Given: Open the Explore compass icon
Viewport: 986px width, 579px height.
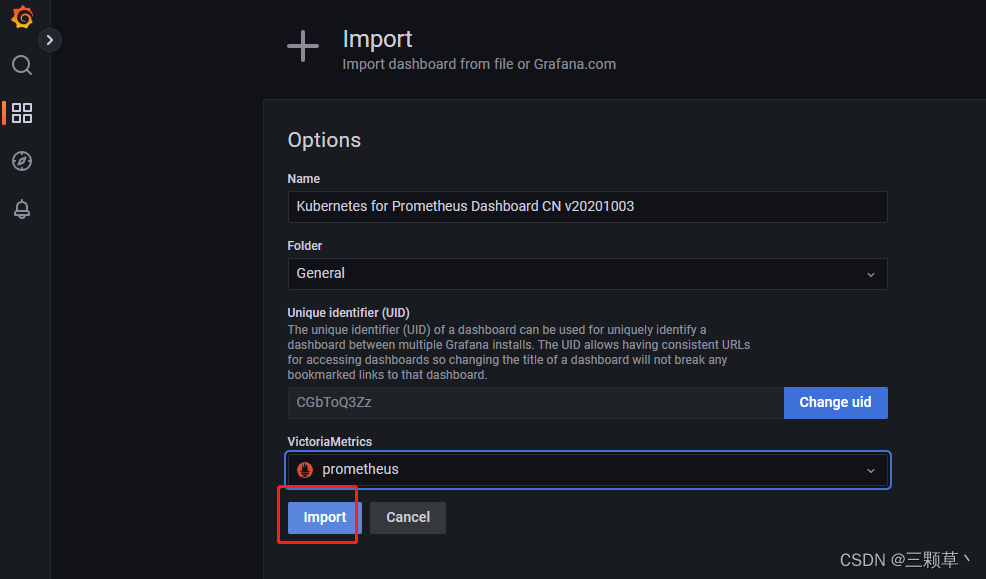Looking at the screenshot, I should click(22, 161).
